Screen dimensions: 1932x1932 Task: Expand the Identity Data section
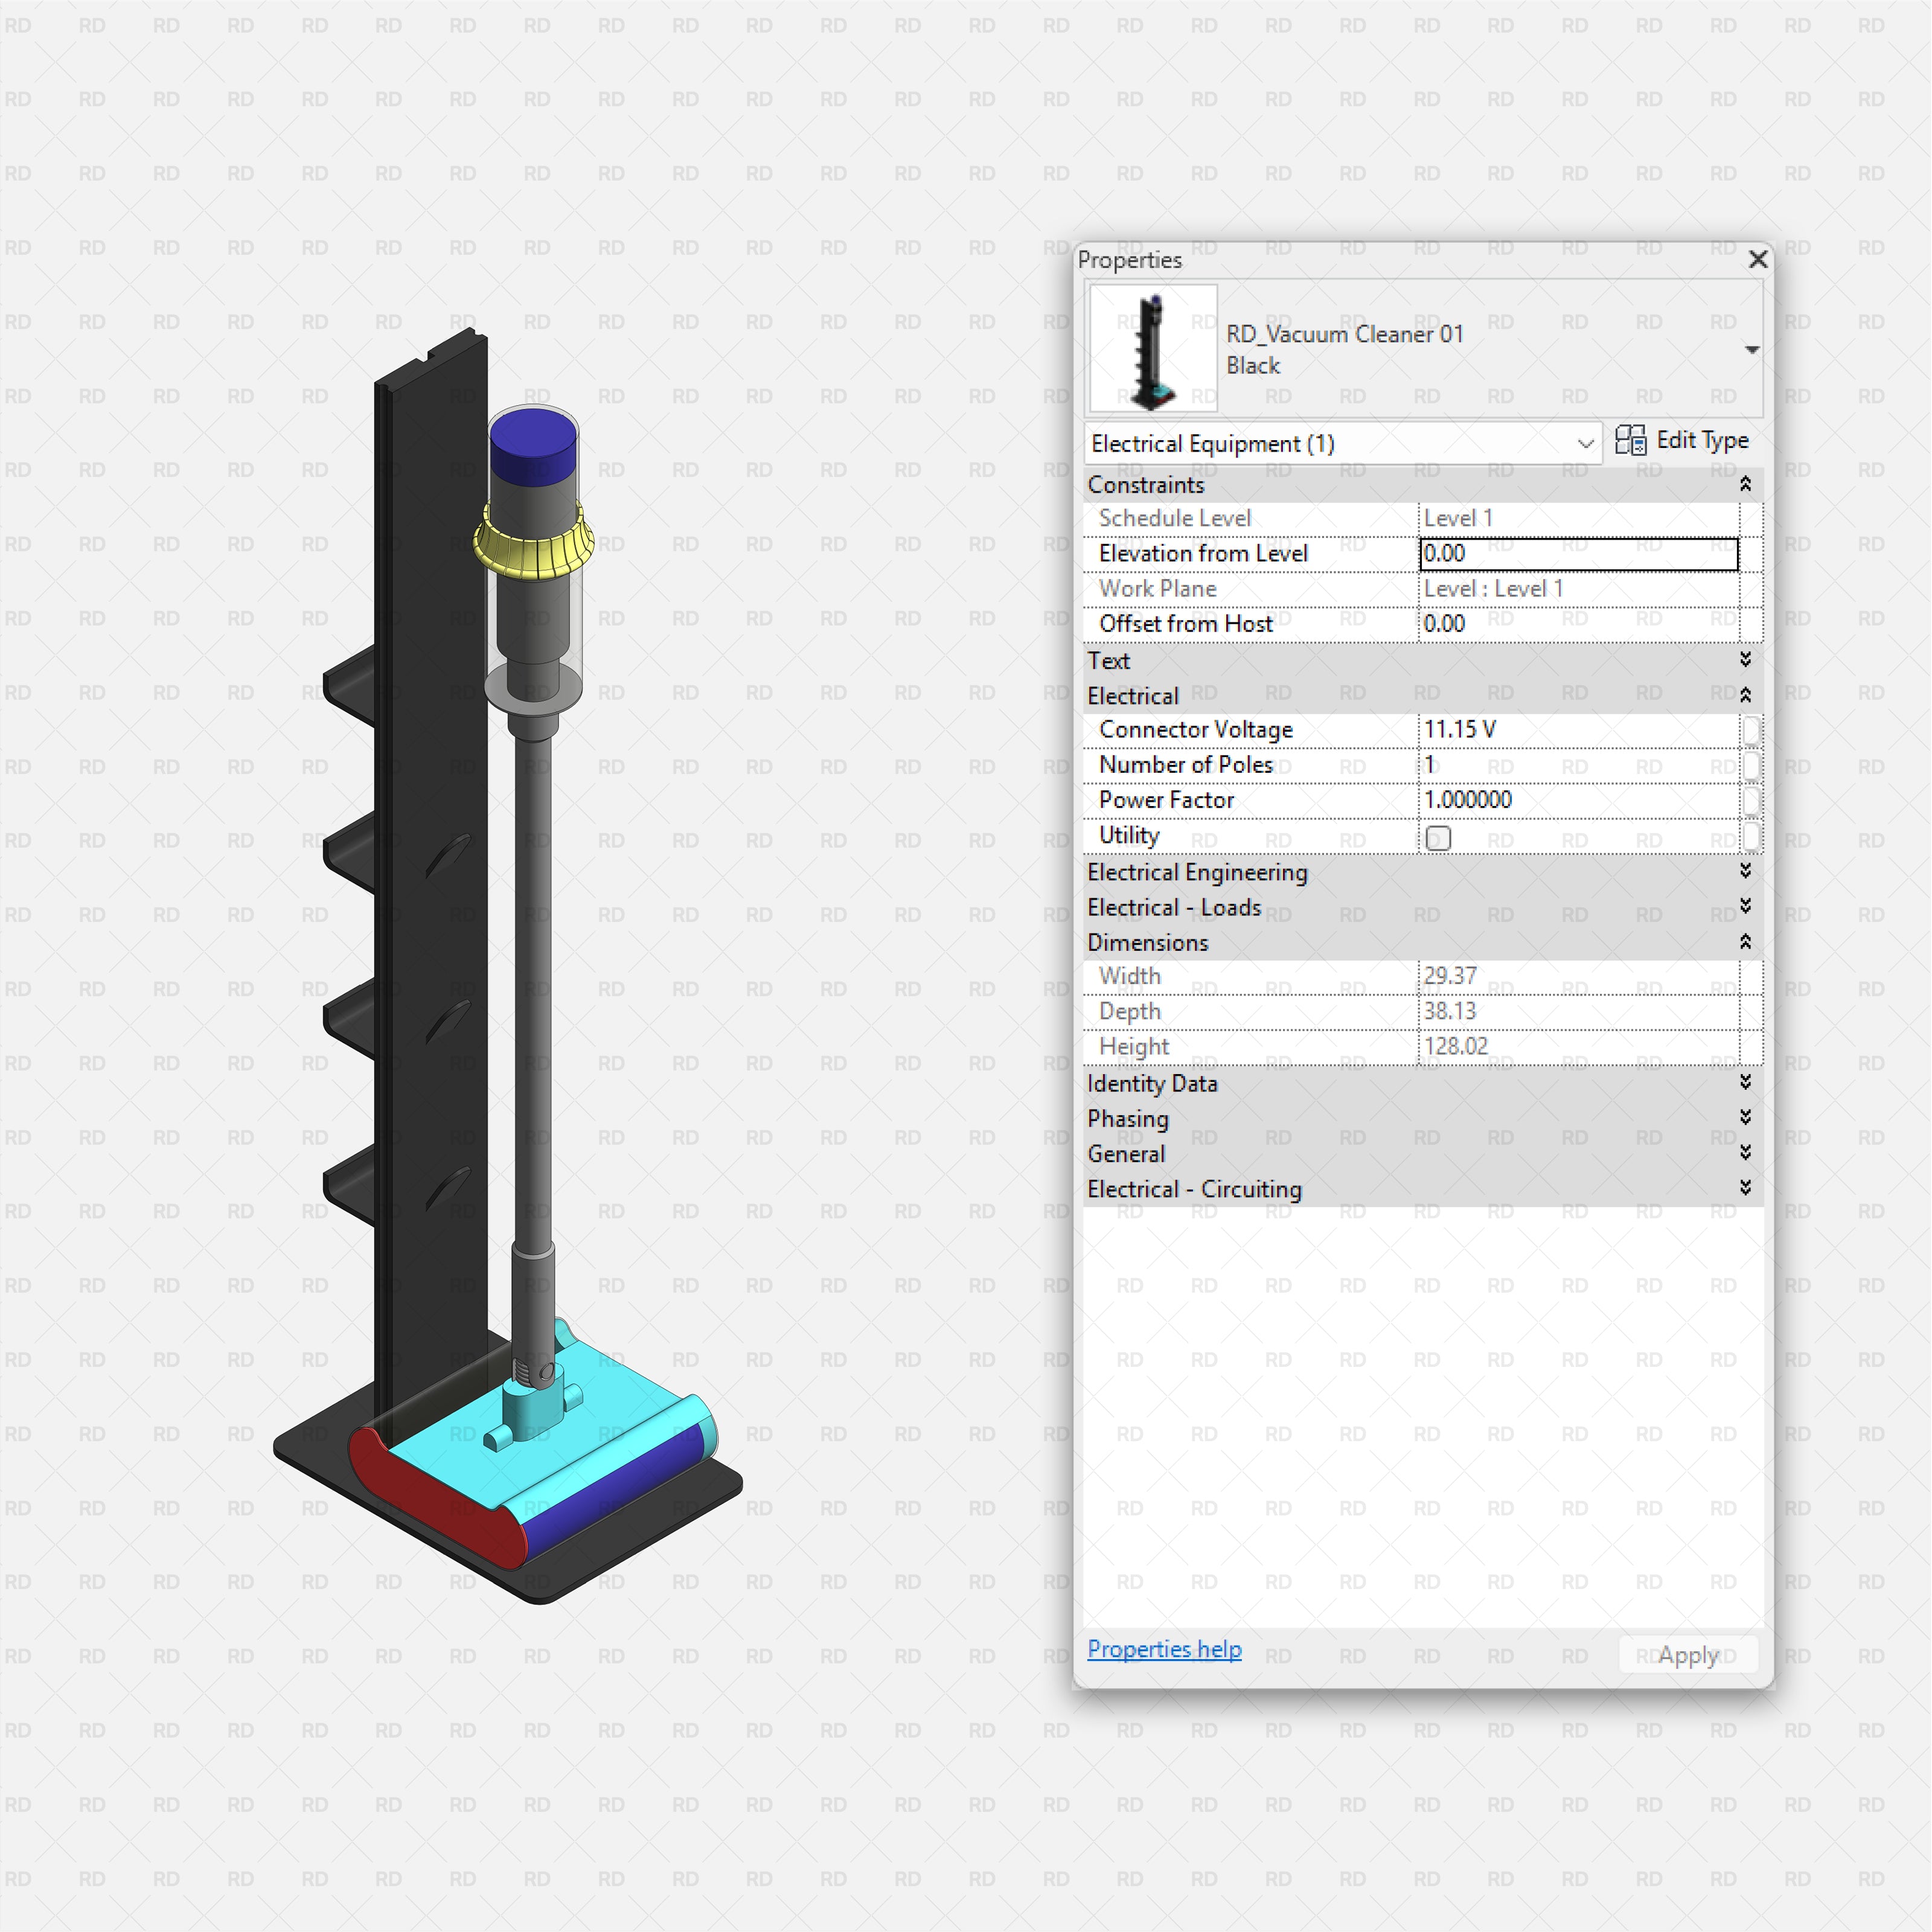[x=1746, y=1083]
